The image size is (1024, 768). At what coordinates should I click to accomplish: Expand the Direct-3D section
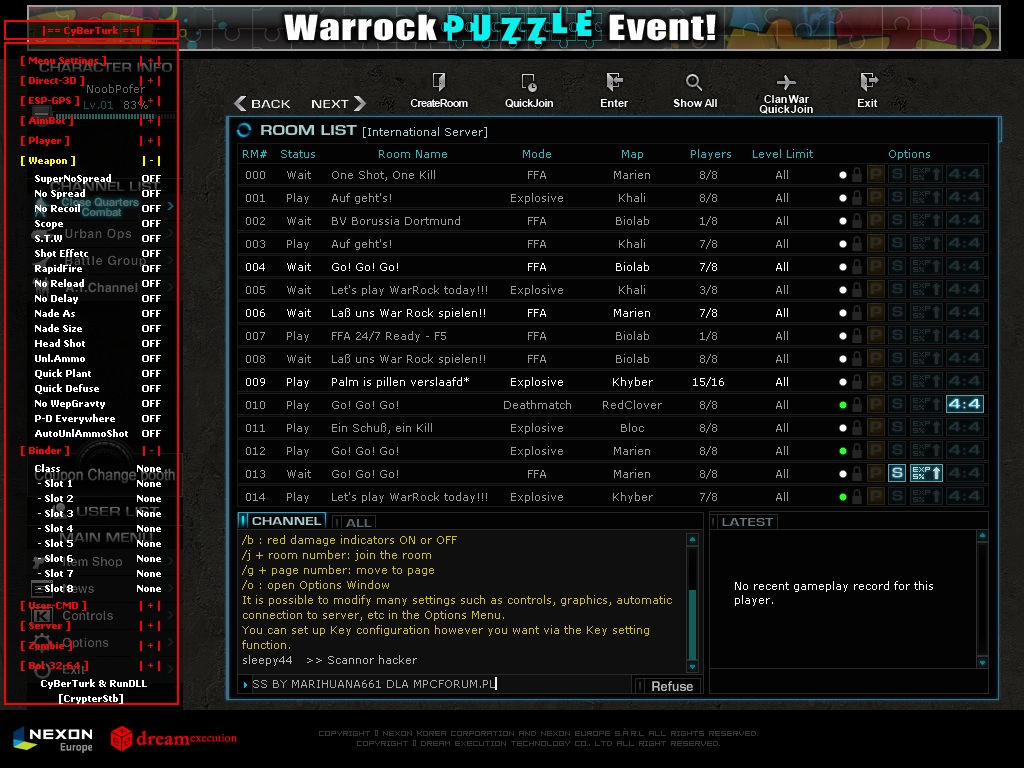click(x=150, y=81)
